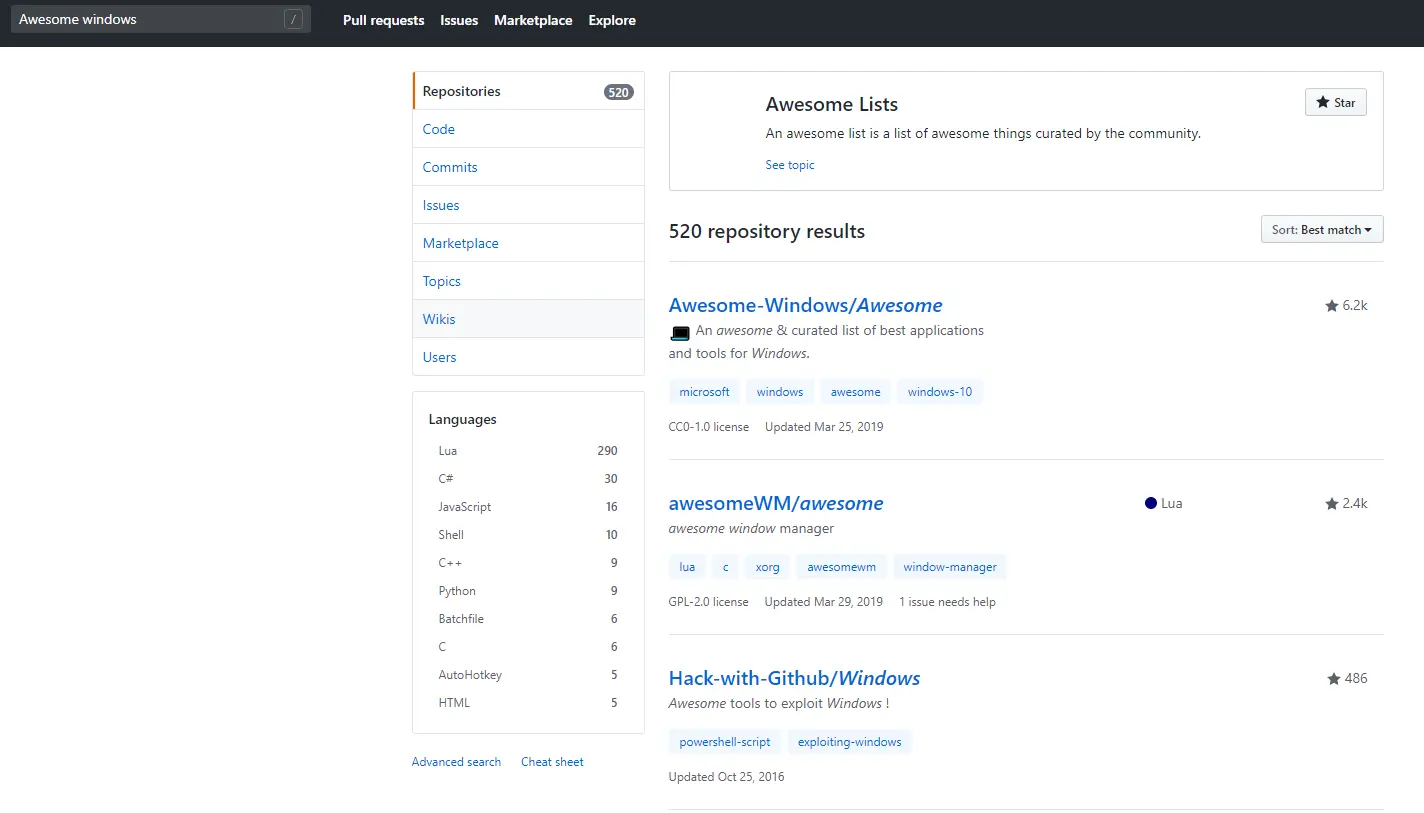Image resolution: width=1424 pixels, height=813 pixels.
Task: Filter results by C# language
Action: tap(528, 479)
